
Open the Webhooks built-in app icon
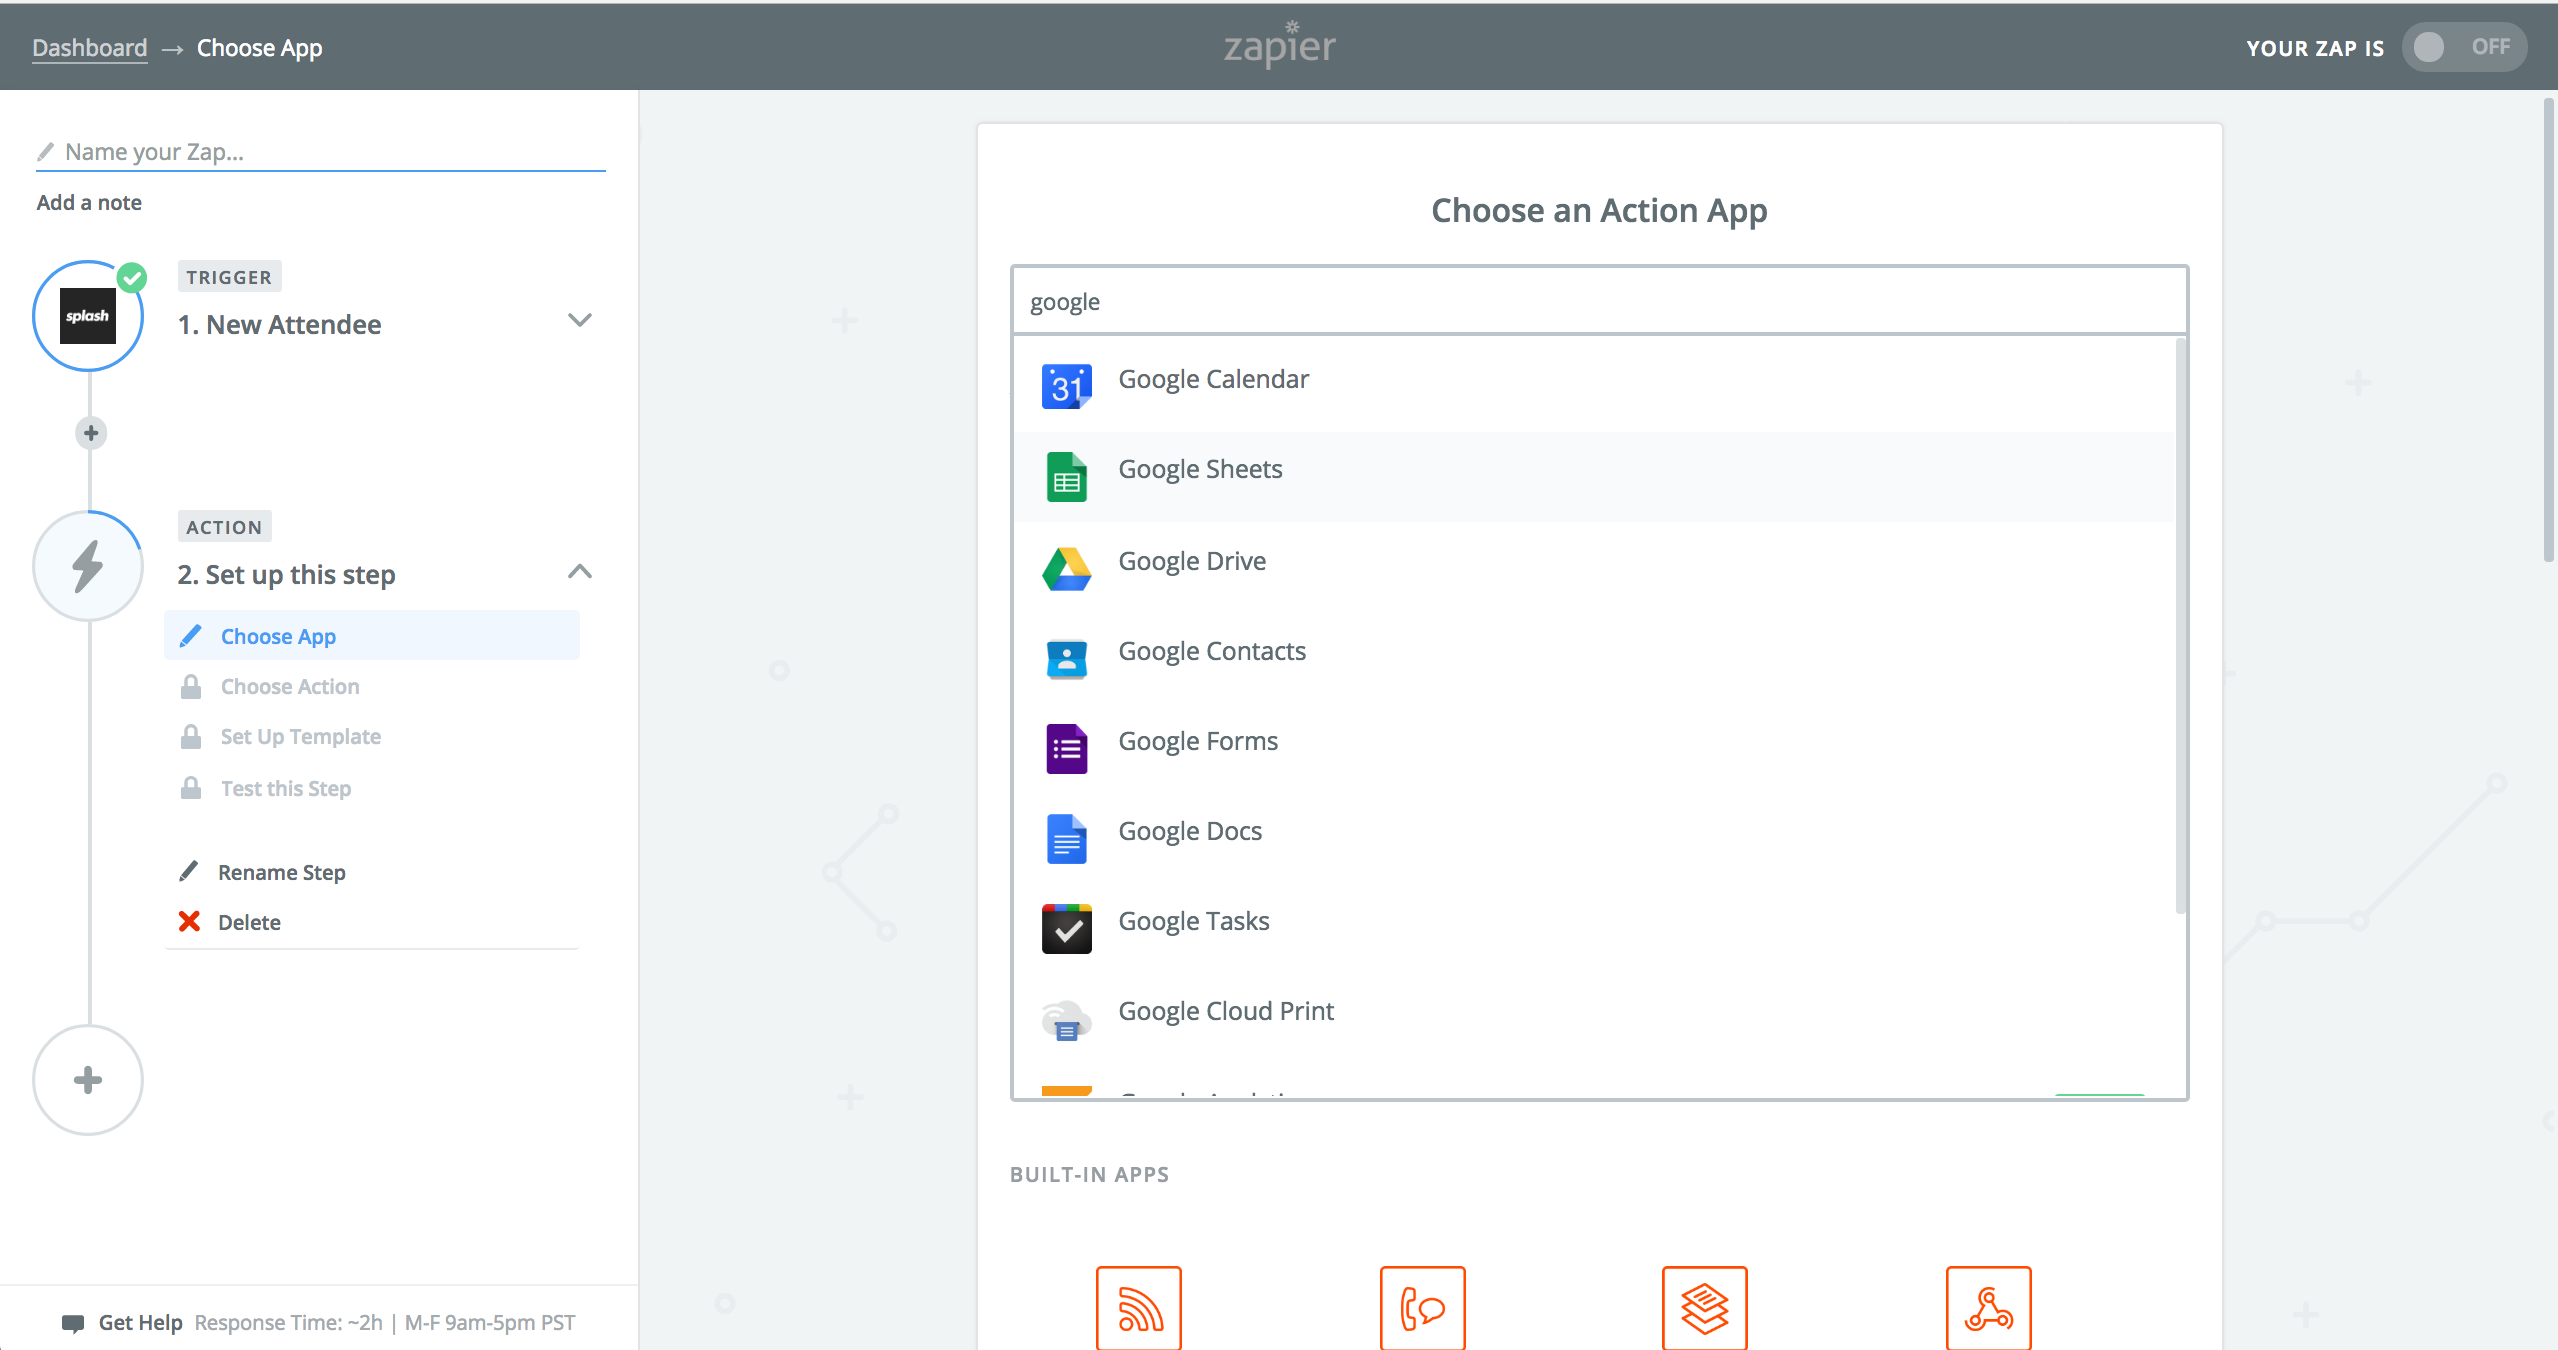click(1988, 1308)
